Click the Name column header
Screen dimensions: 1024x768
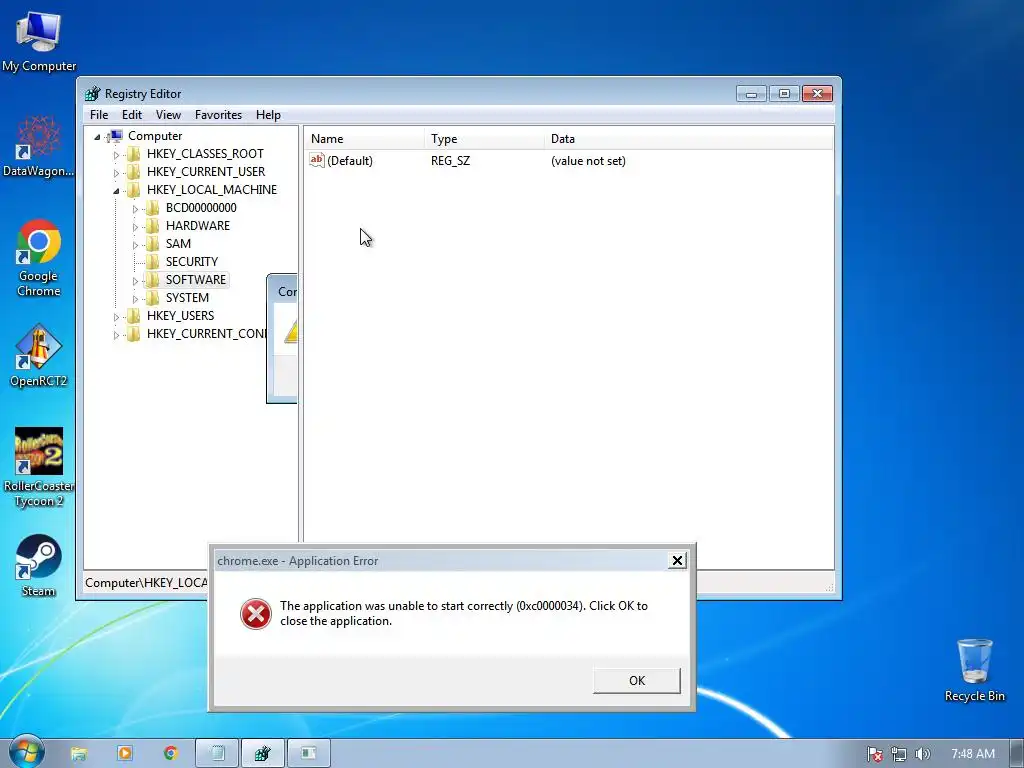click(x=364, y=138)
